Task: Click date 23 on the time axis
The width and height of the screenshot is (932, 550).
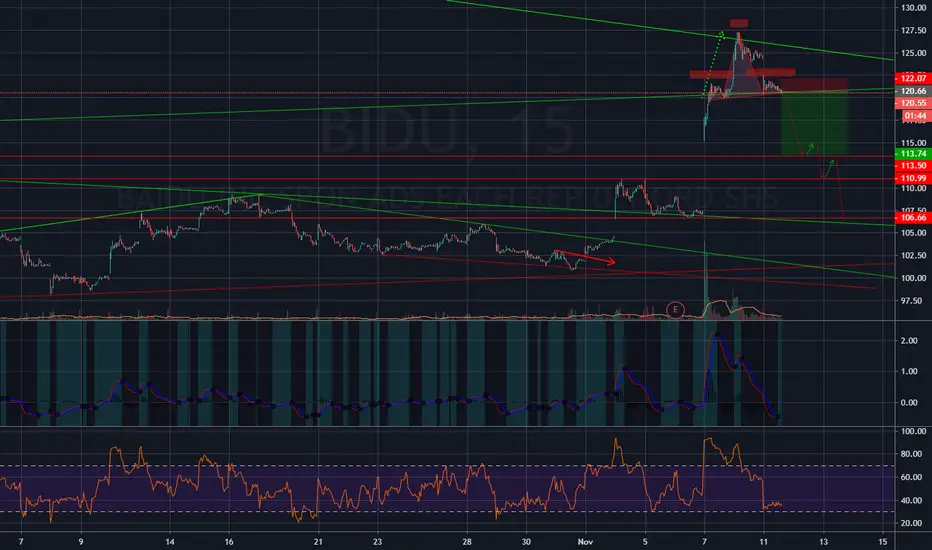Action: [x=377, y=542]
